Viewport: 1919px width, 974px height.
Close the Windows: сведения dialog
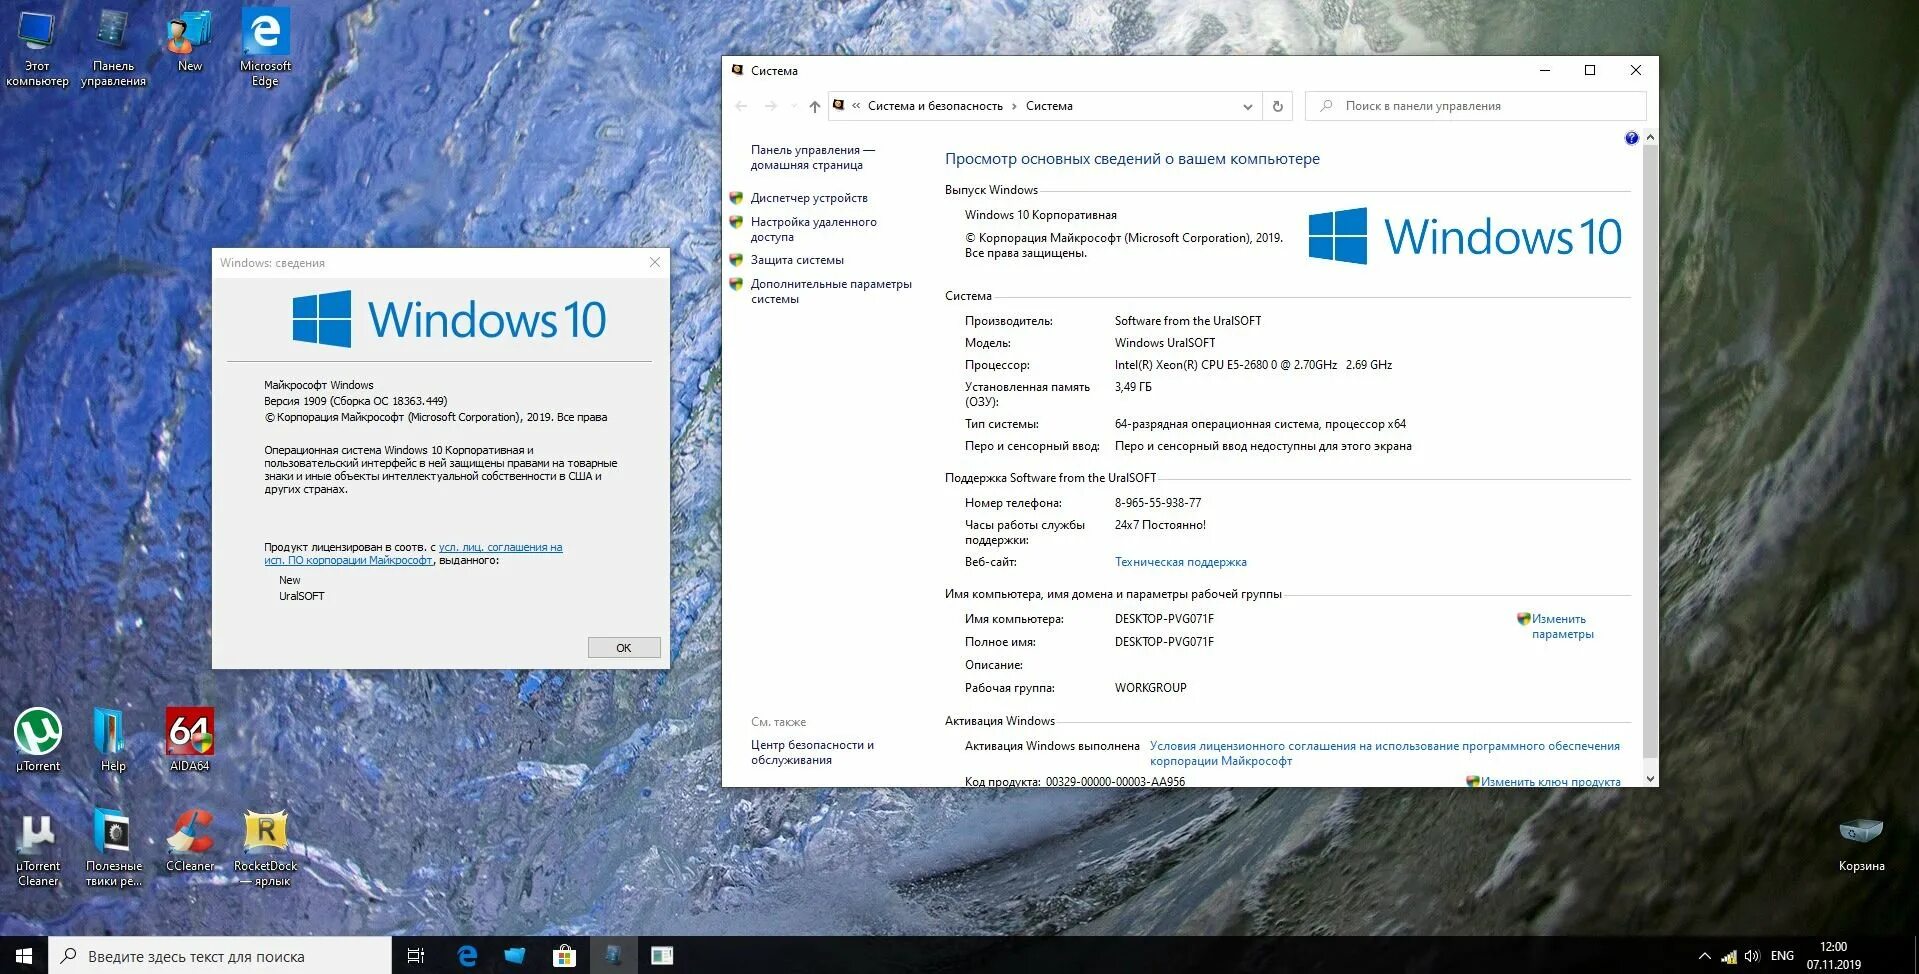point(655,263)
